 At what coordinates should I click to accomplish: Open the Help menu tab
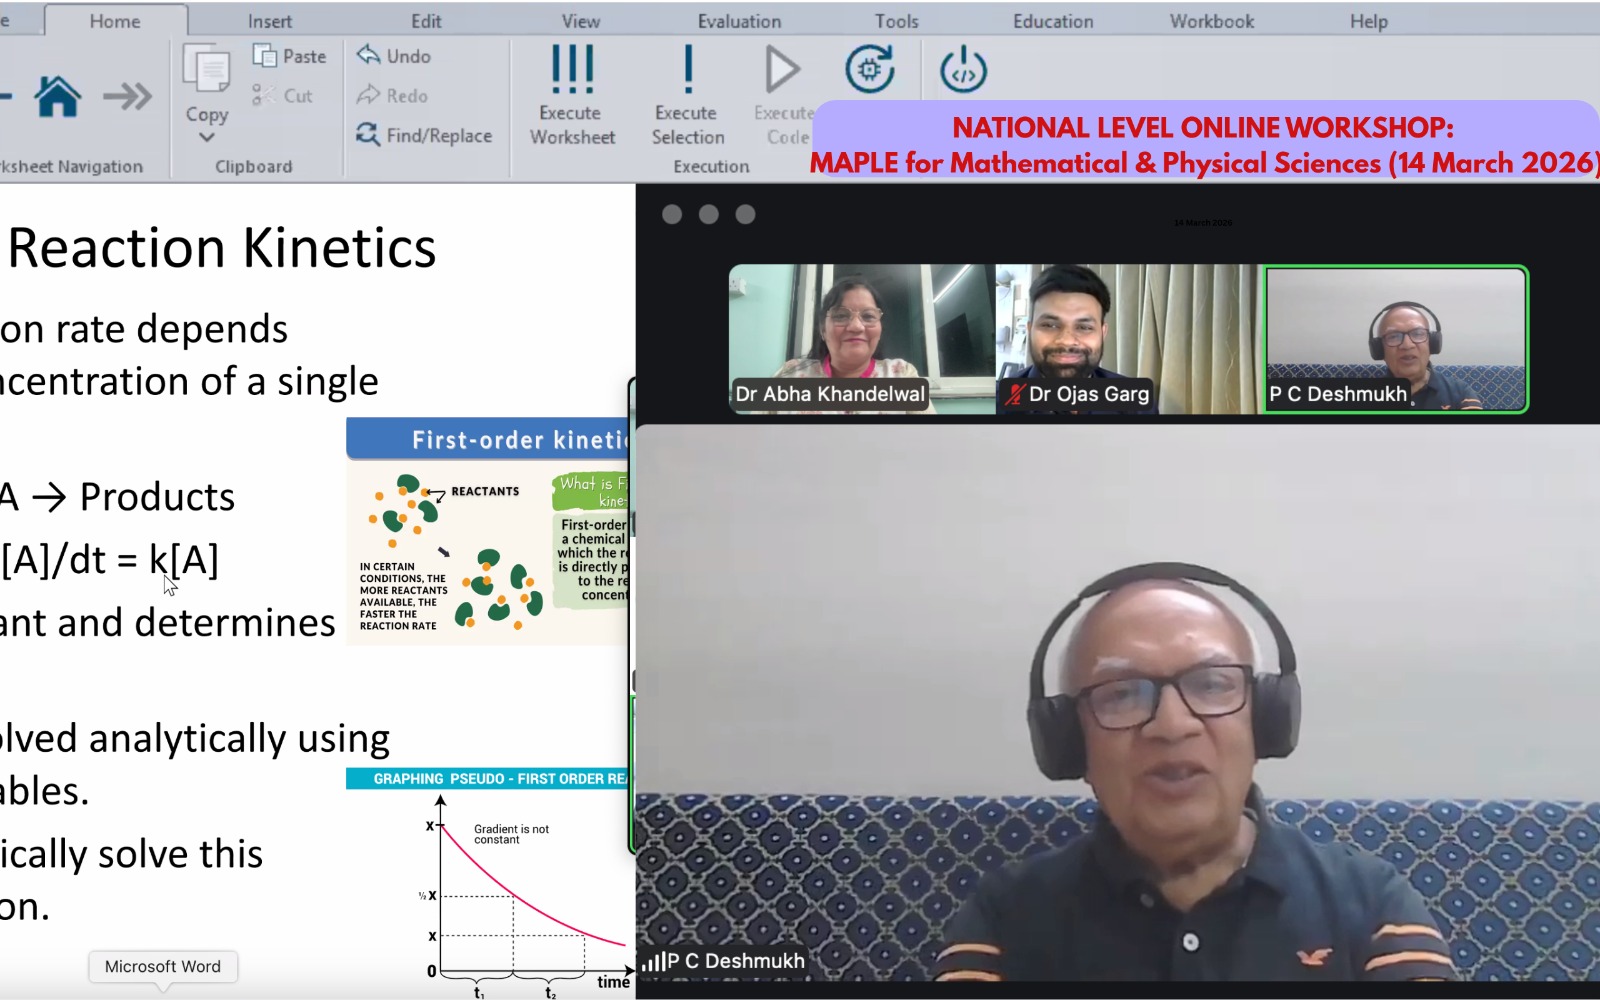1368,21
